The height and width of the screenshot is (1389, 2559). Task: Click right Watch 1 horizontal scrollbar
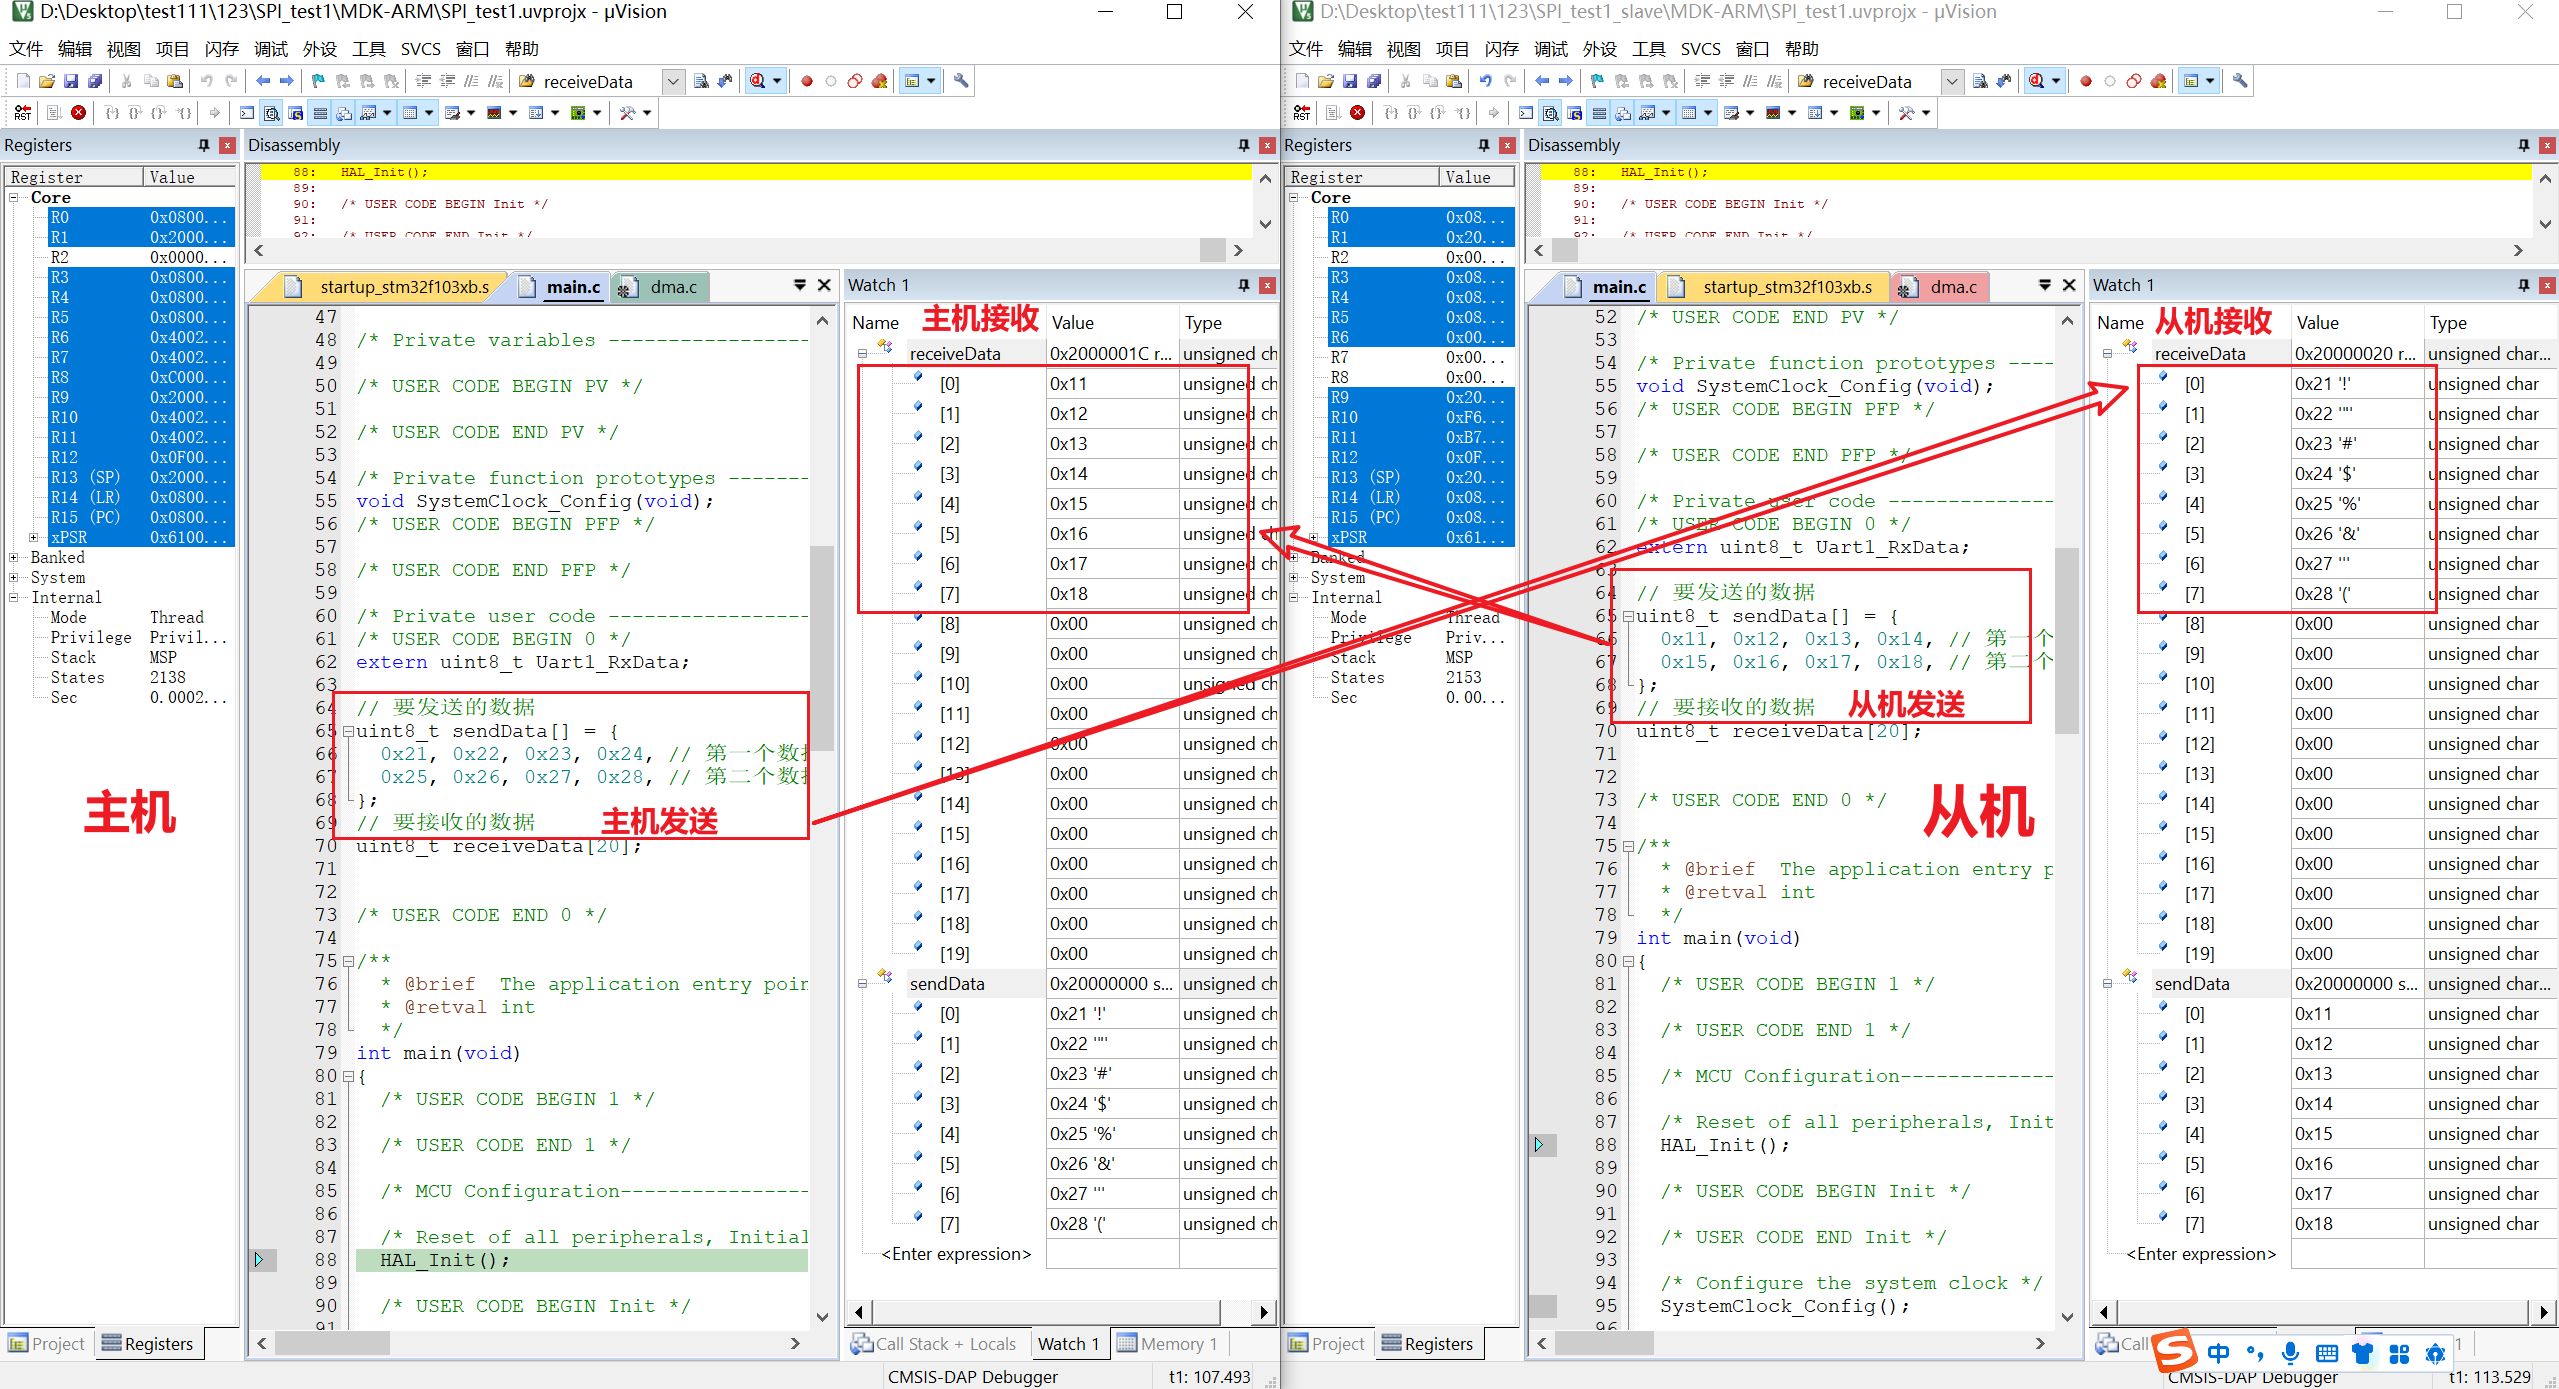click(x=2323, y=1312)
